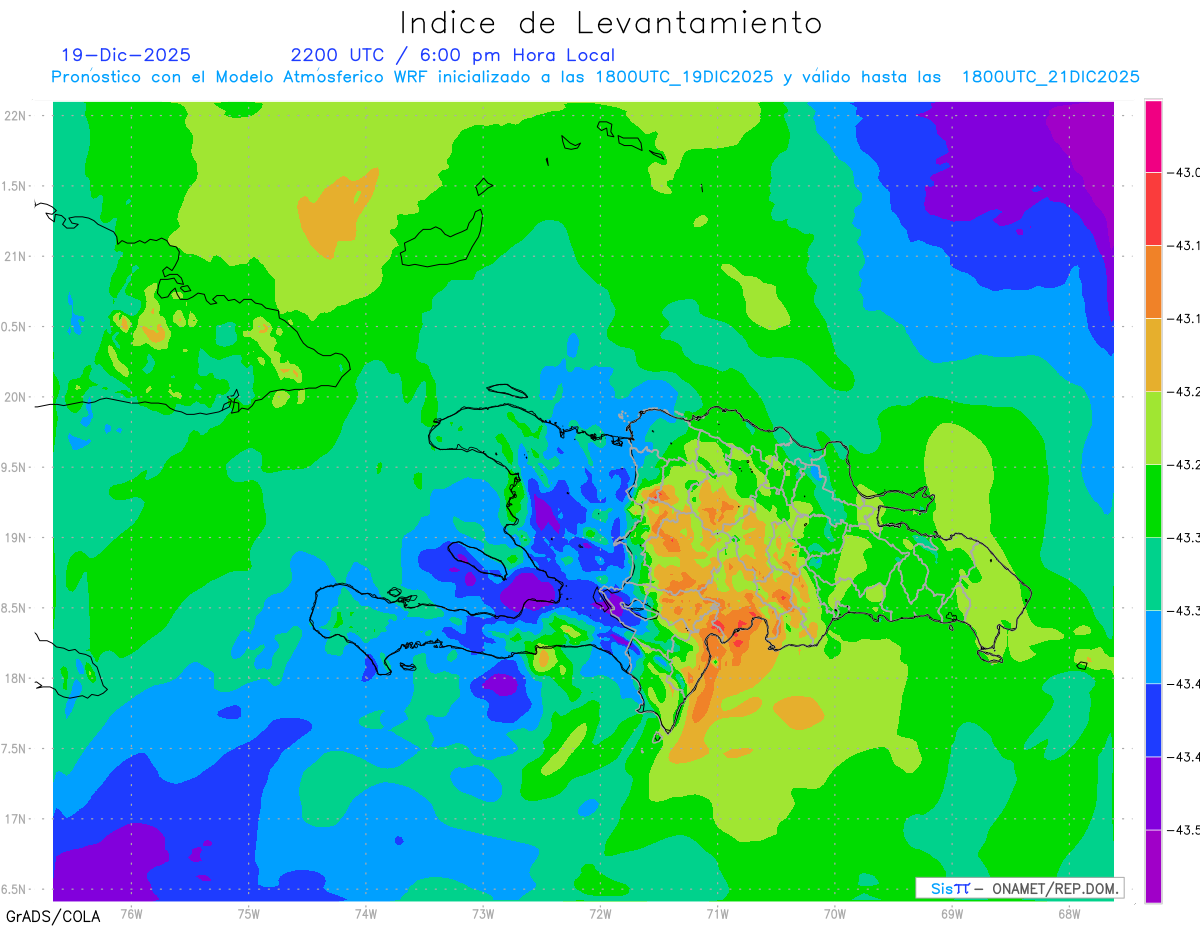Click the "22N" latitude label
This screenshot has height=927, width=1200.
pyautogui.click(x=15, y=115)
